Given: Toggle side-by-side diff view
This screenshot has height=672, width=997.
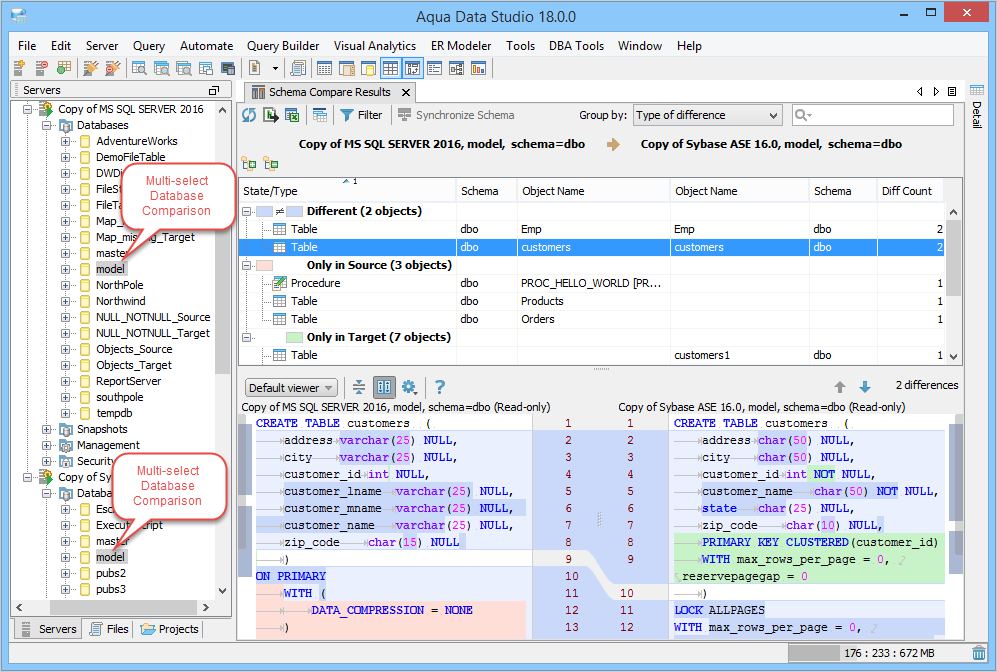Looking at the screenshot, I should pos(384,387).
